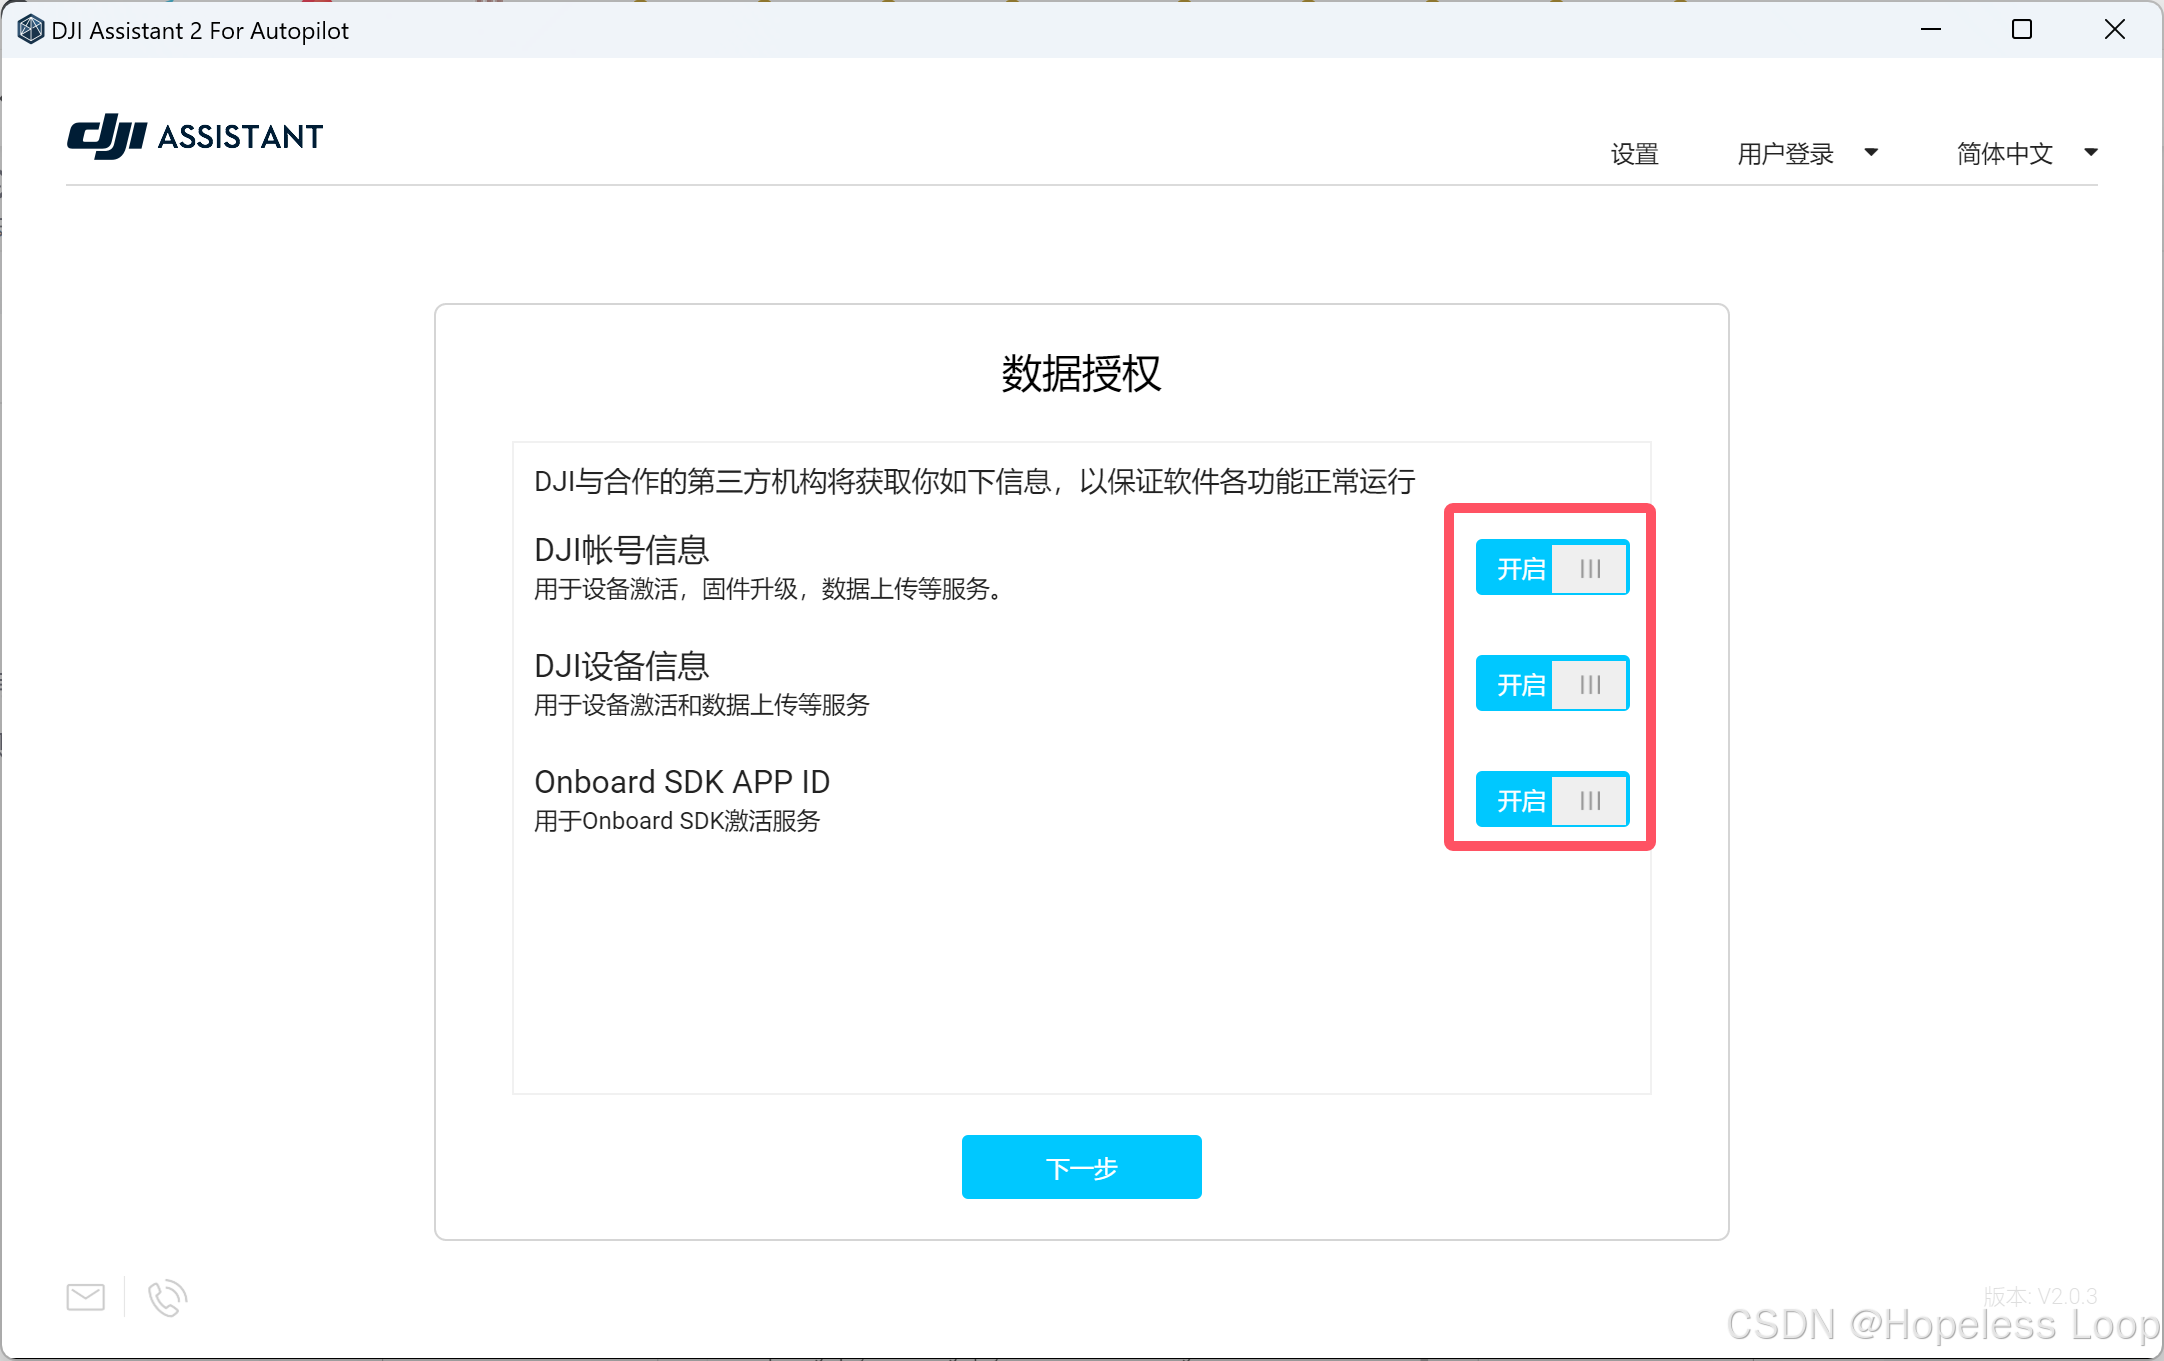Click the 下一步 button
Screen dimensions: 2164x1361
click(x=1081, y=1167)
